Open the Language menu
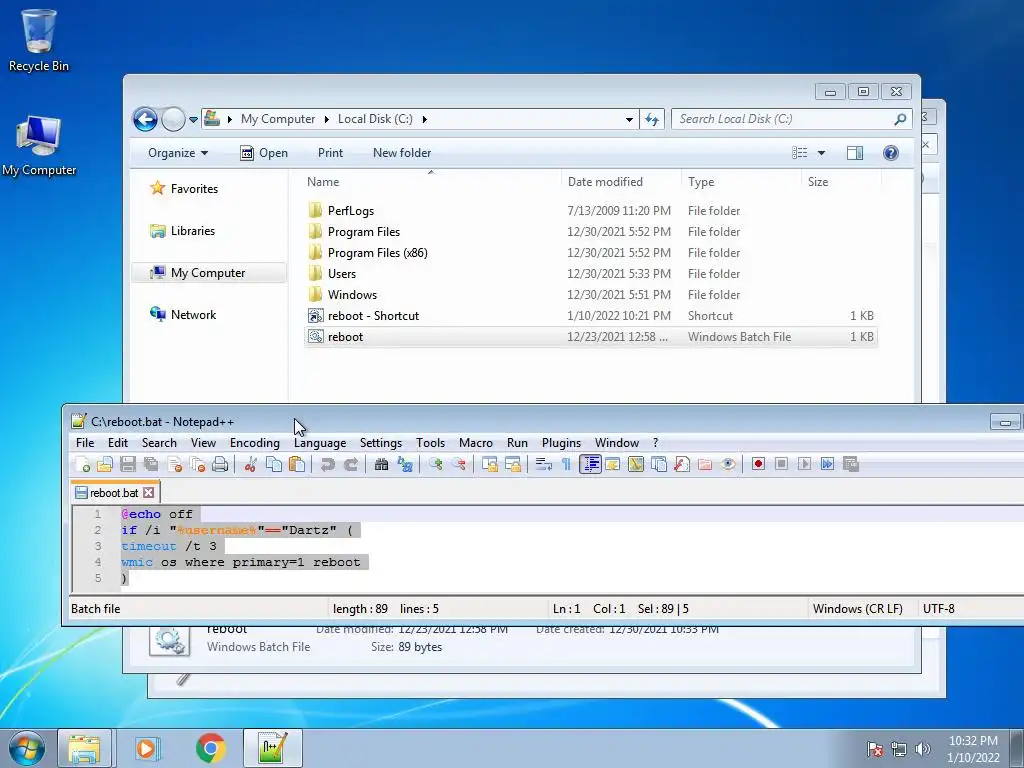Image resolution: width=1024 pixels, height=768 pixels. 320,443
